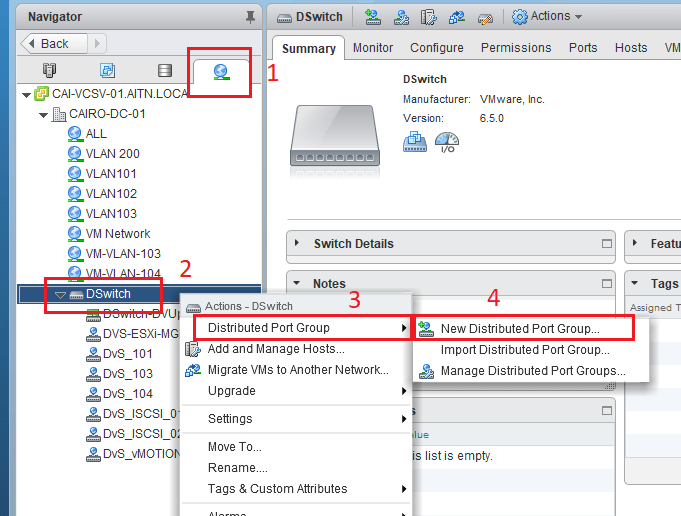
Task: Switch to Hosts and Clusters view icon
Action: pos(48,71)
